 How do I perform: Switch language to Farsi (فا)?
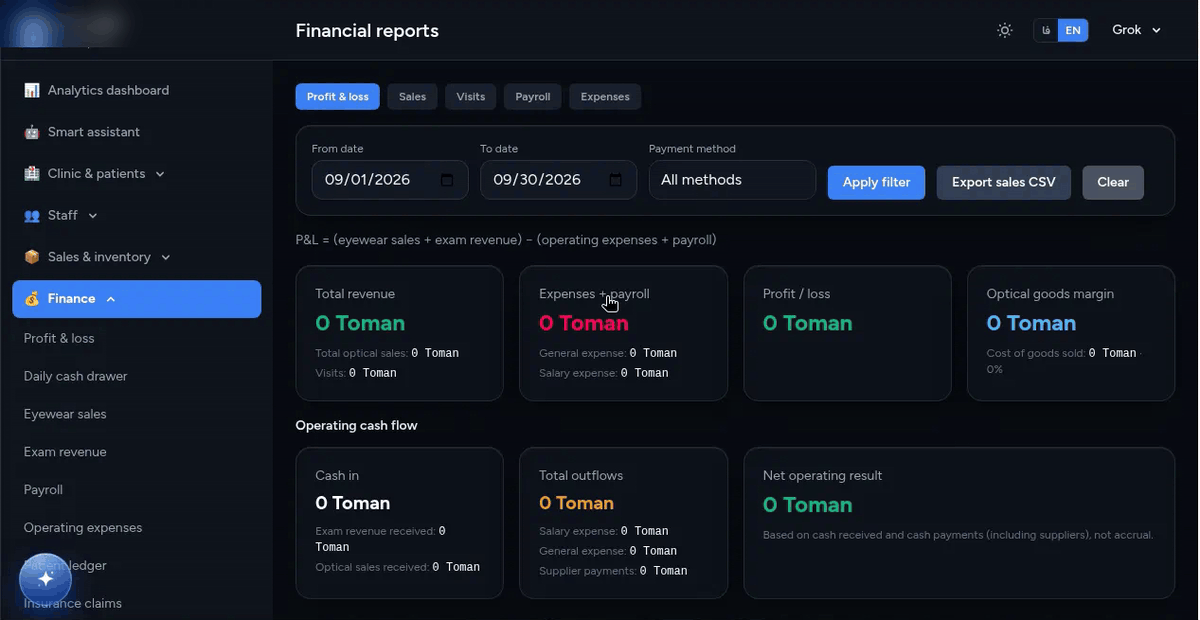click(1046, 30)
